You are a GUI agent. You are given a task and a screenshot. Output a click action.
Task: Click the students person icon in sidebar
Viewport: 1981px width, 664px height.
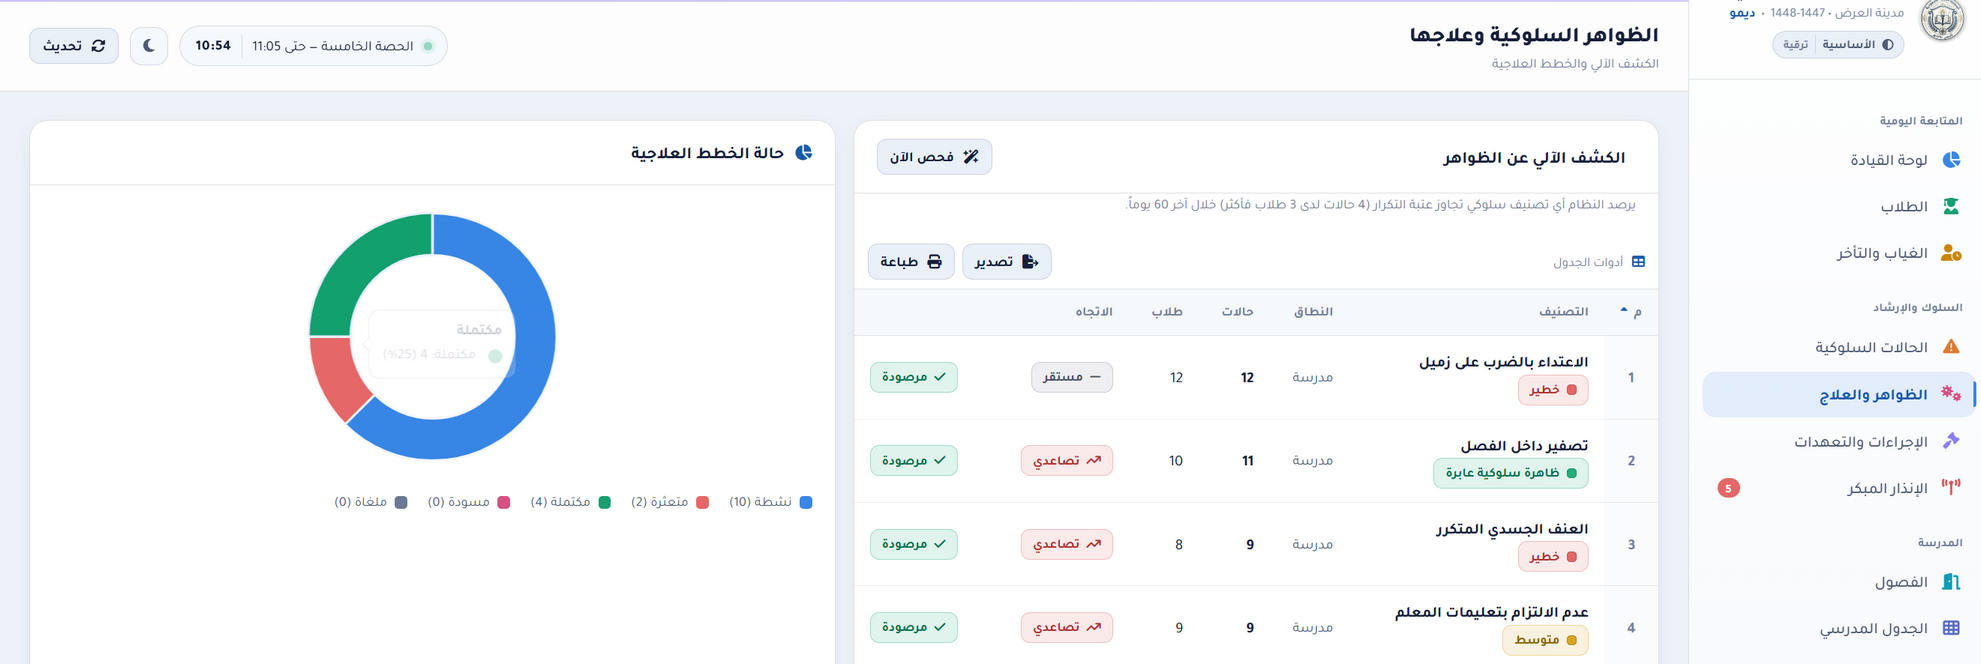click(x=1951, y=207)
